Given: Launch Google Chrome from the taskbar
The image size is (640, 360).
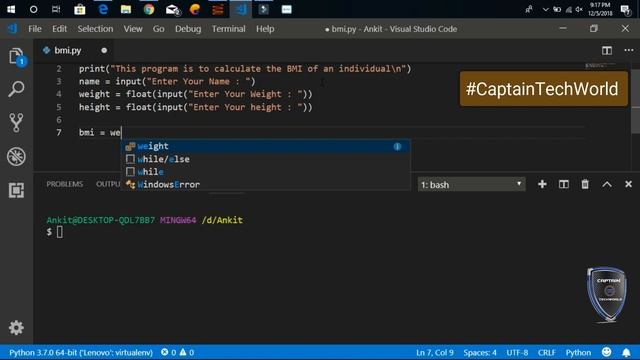Looking at the screenshot, I should [149, 9].
